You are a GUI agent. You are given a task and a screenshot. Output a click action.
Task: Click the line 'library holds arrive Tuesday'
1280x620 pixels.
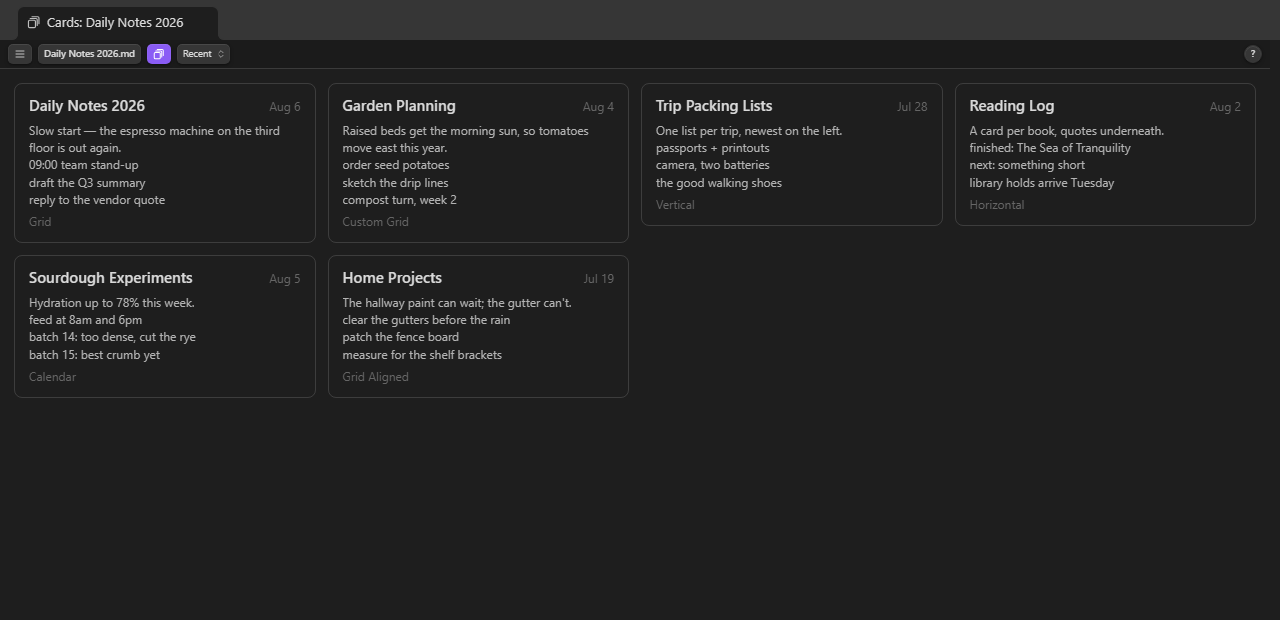point(1042,183)
